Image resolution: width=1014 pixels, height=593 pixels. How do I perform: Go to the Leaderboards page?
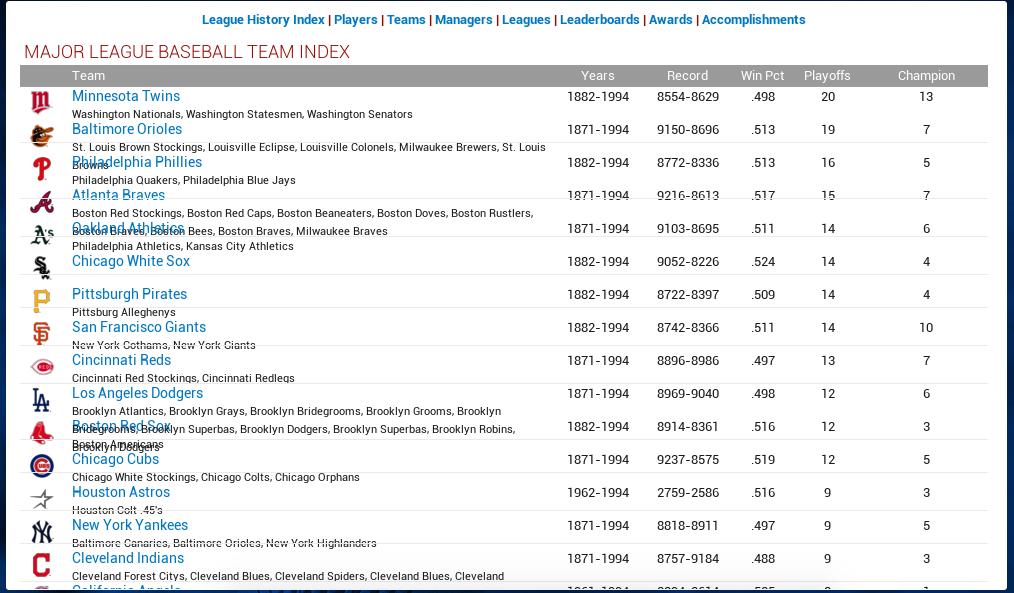pos(599,20)
